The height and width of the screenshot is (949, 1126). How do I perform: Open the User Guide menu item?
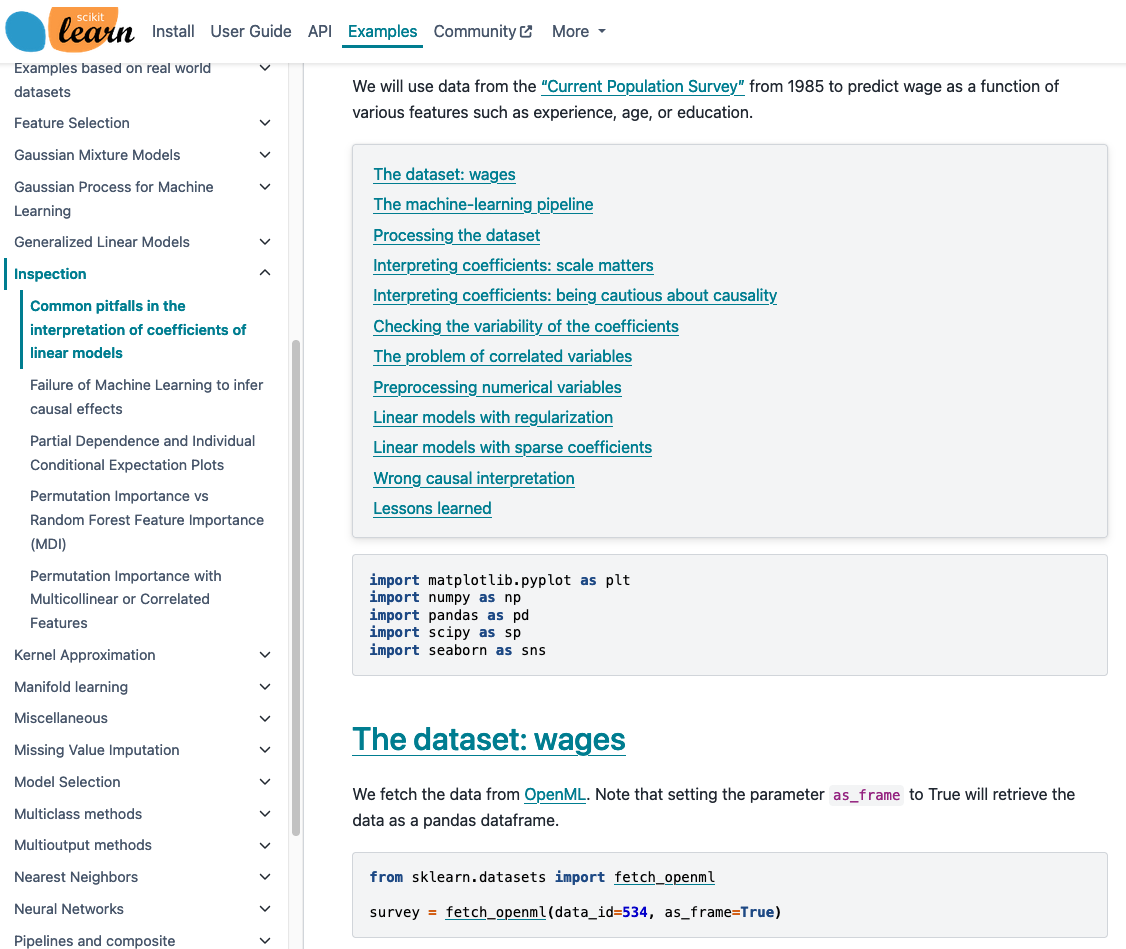[x=251, y=32]
